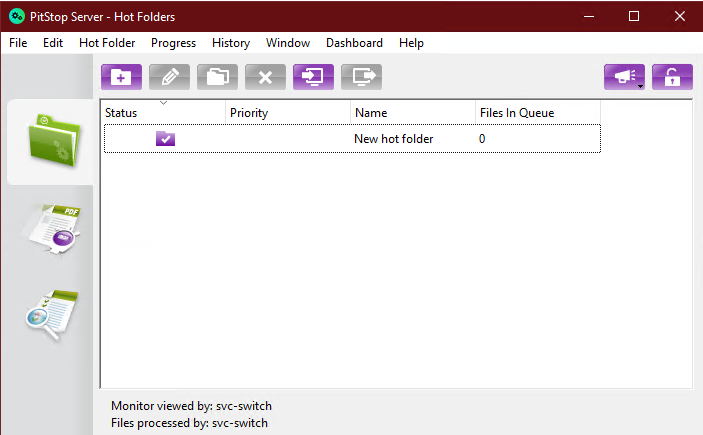The width and height of the screenshot is (703, 435).
Task: Open the megaphone notifications dropdown
Action: pos(624,77)
